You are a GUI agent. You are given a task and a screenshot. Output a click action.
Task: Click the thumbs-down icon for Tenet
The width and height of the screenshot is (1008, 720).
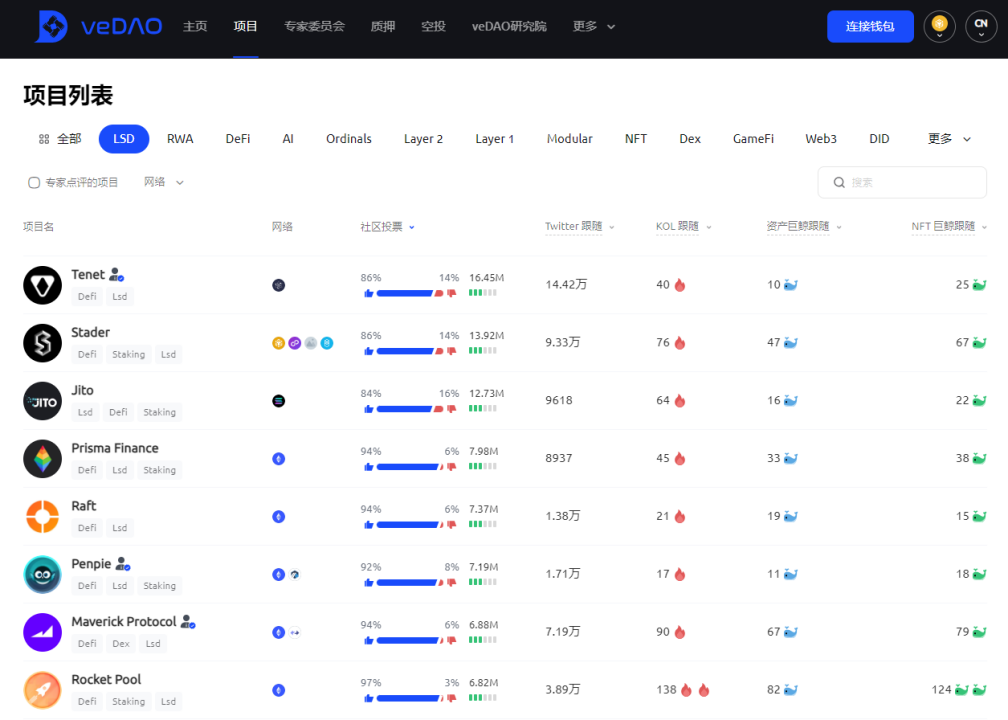click(x=451, y=293)
